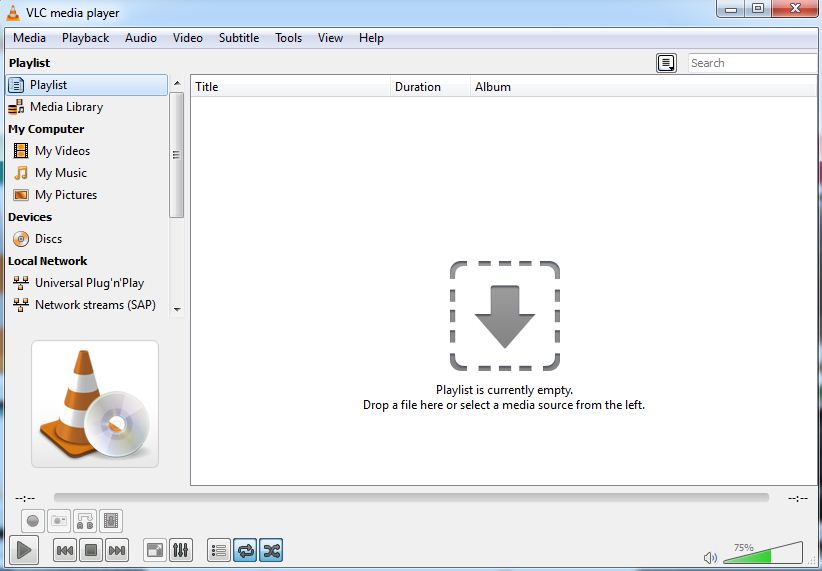Screen dimensions: 822x571
Task: Select Media Library in the sidebar
Action: [86, 107]
